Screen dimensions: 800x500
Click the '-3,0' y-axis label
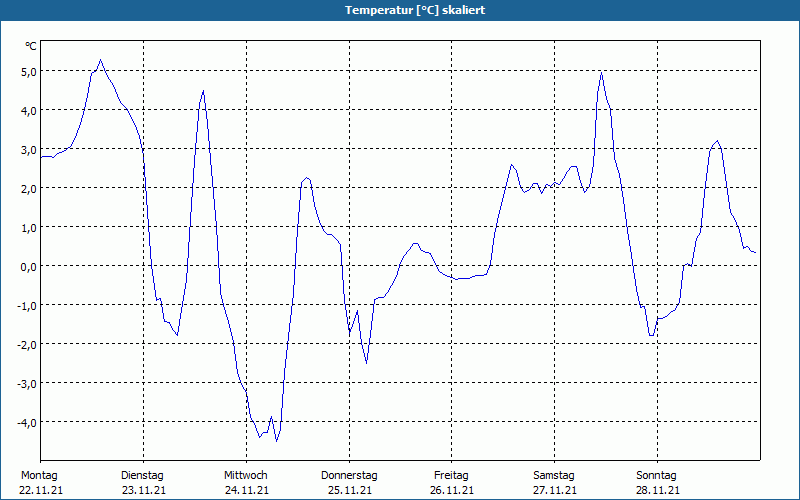[27, 384]
